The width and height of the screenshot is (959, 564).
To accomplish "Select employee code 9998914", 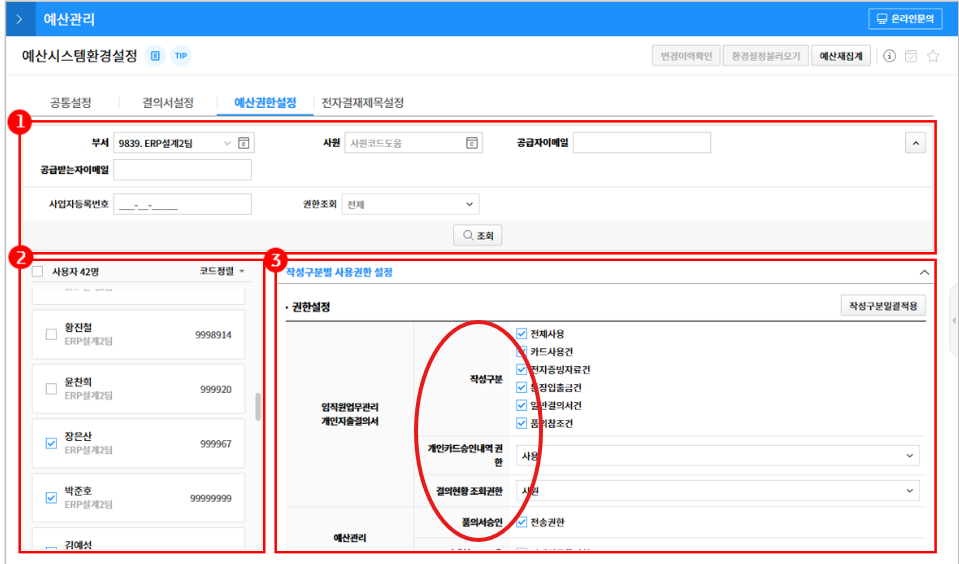I will [213, 335].
